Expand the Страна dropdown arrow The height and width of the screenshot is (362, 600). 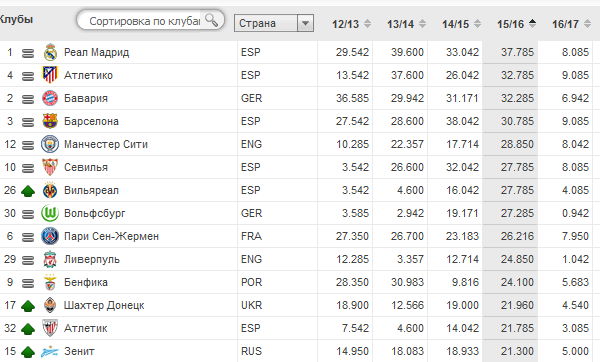pyautogui.click(x=305, y=23)
